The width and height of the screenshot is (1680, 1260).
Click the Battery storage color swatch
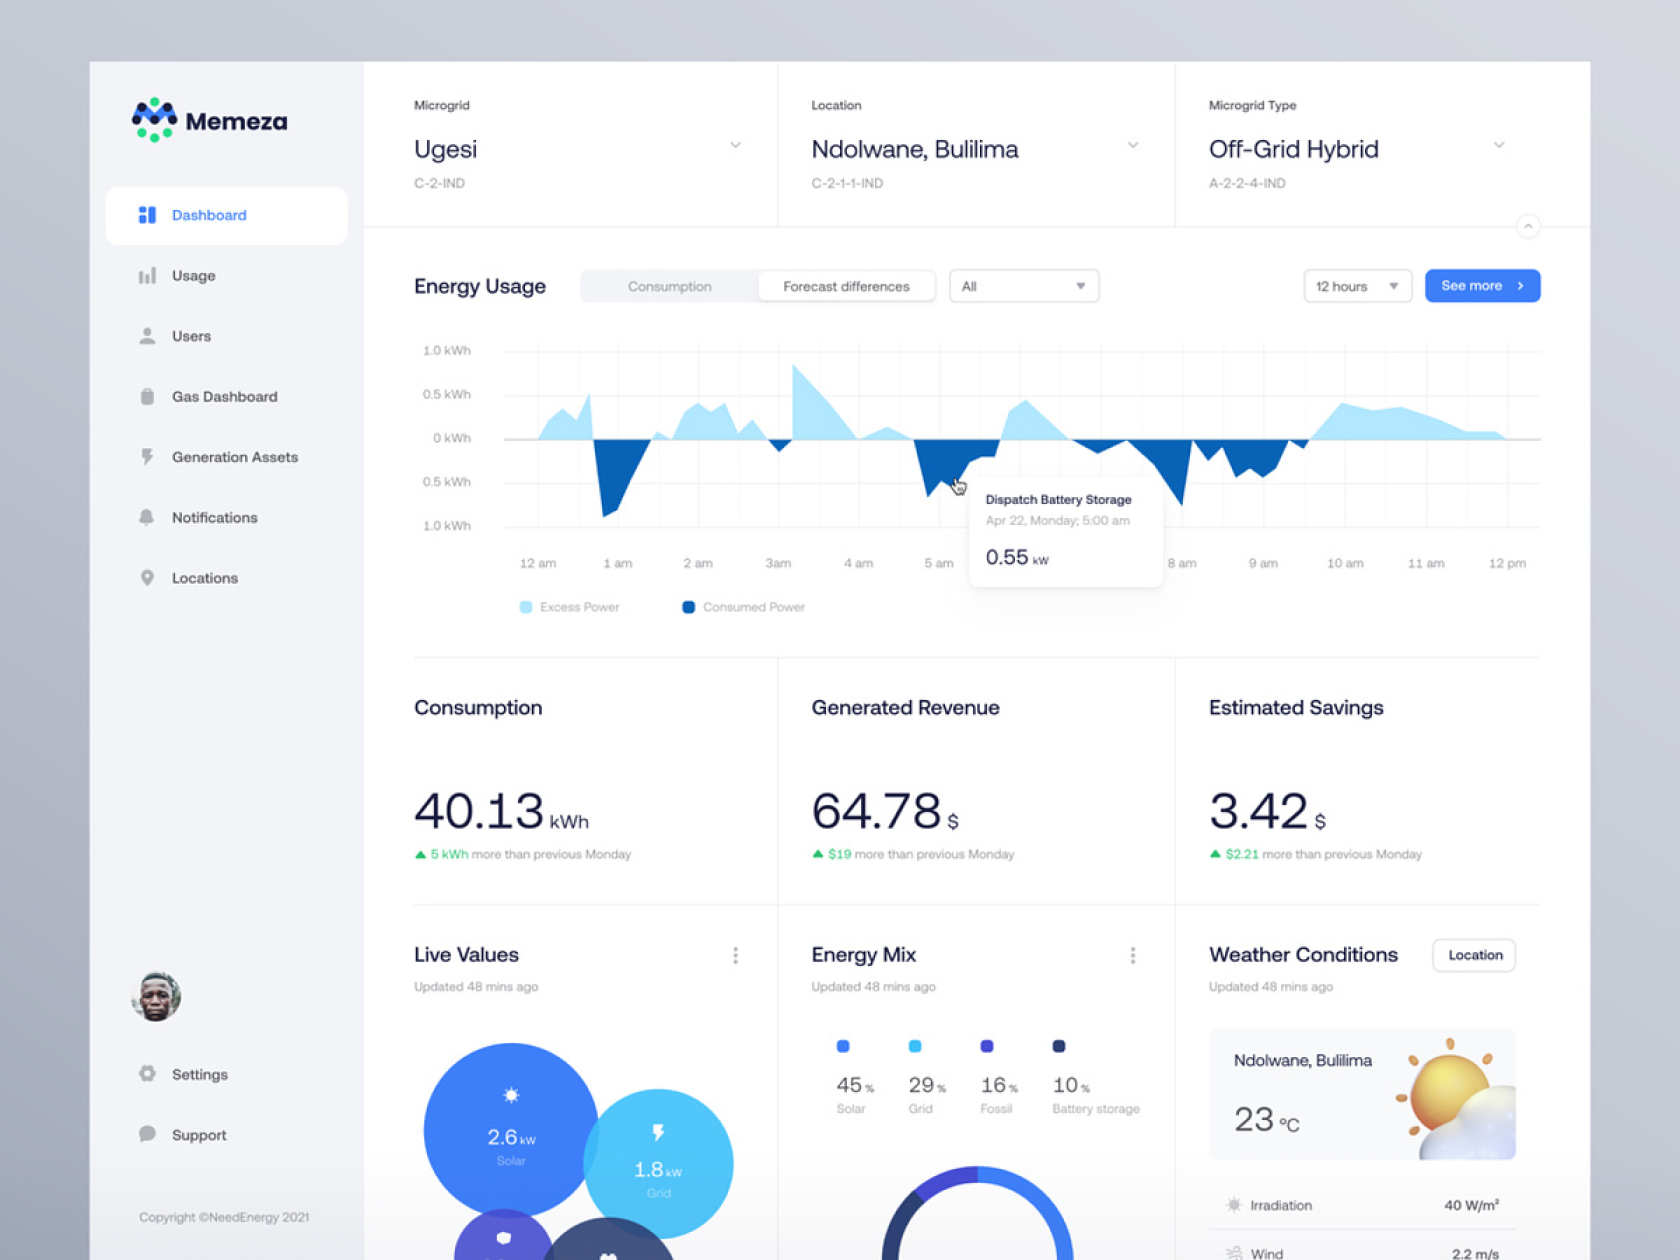tap(1059, 1046)
